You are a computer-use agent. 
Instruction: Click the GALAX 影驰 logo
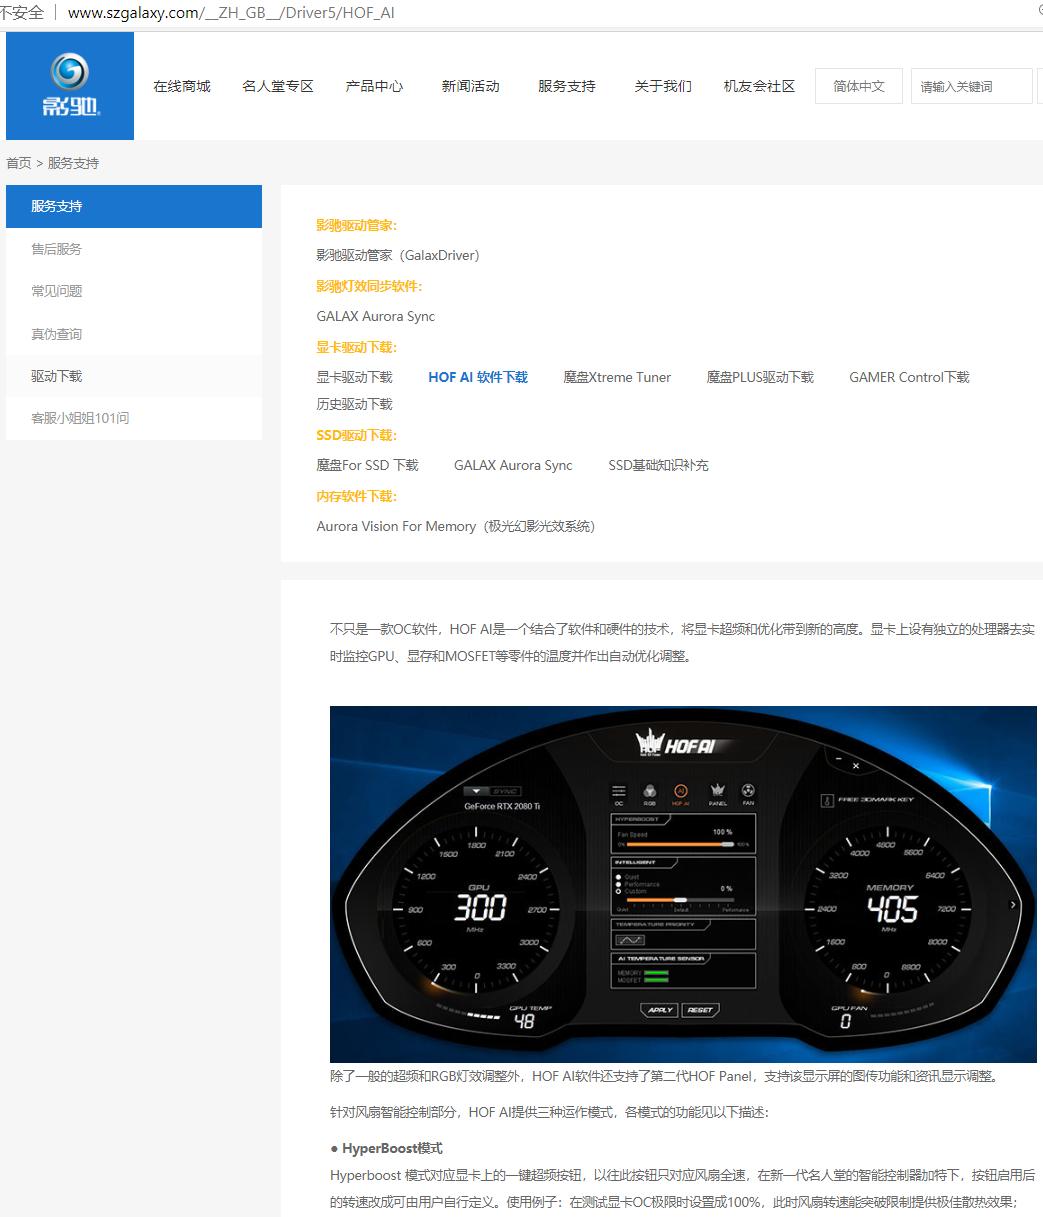70,86
